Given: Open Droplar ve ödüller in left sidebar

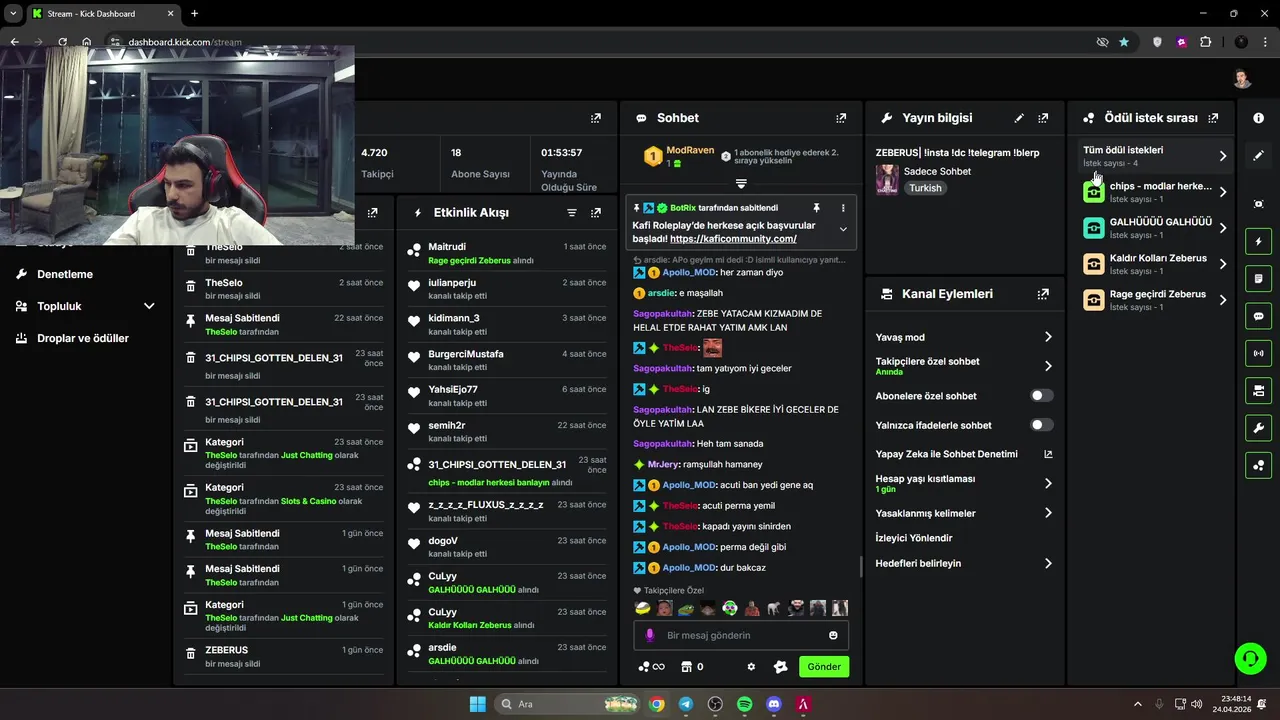Looking at the screenshot, I should [85, 338].
